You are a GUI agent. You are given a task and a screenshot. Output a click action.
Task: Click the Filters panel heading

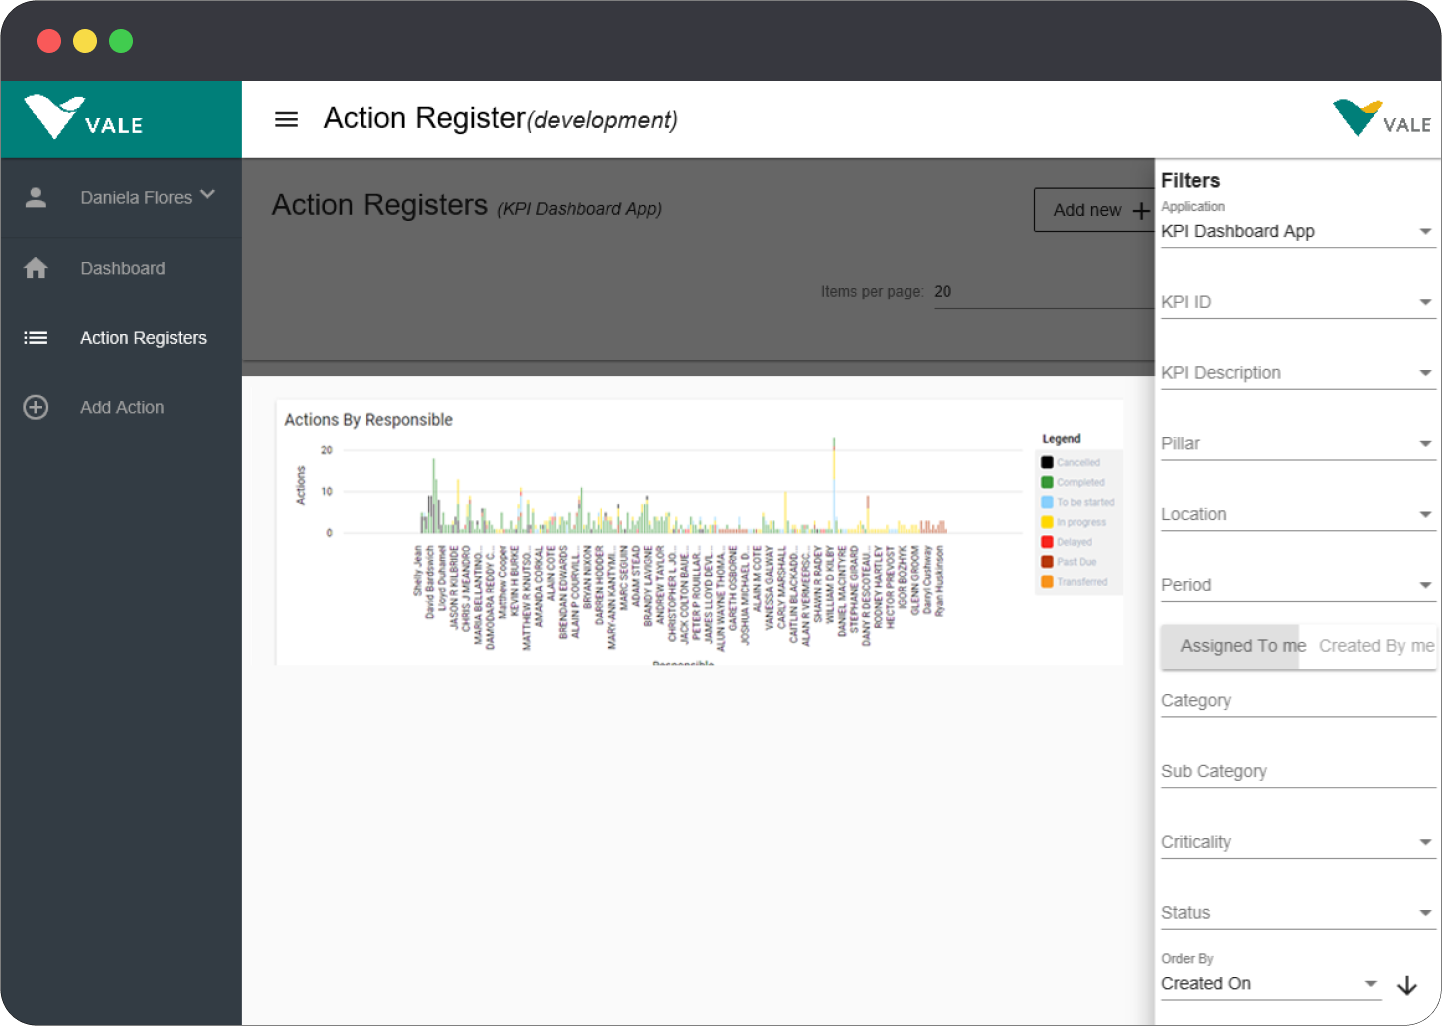(1190, 181)
